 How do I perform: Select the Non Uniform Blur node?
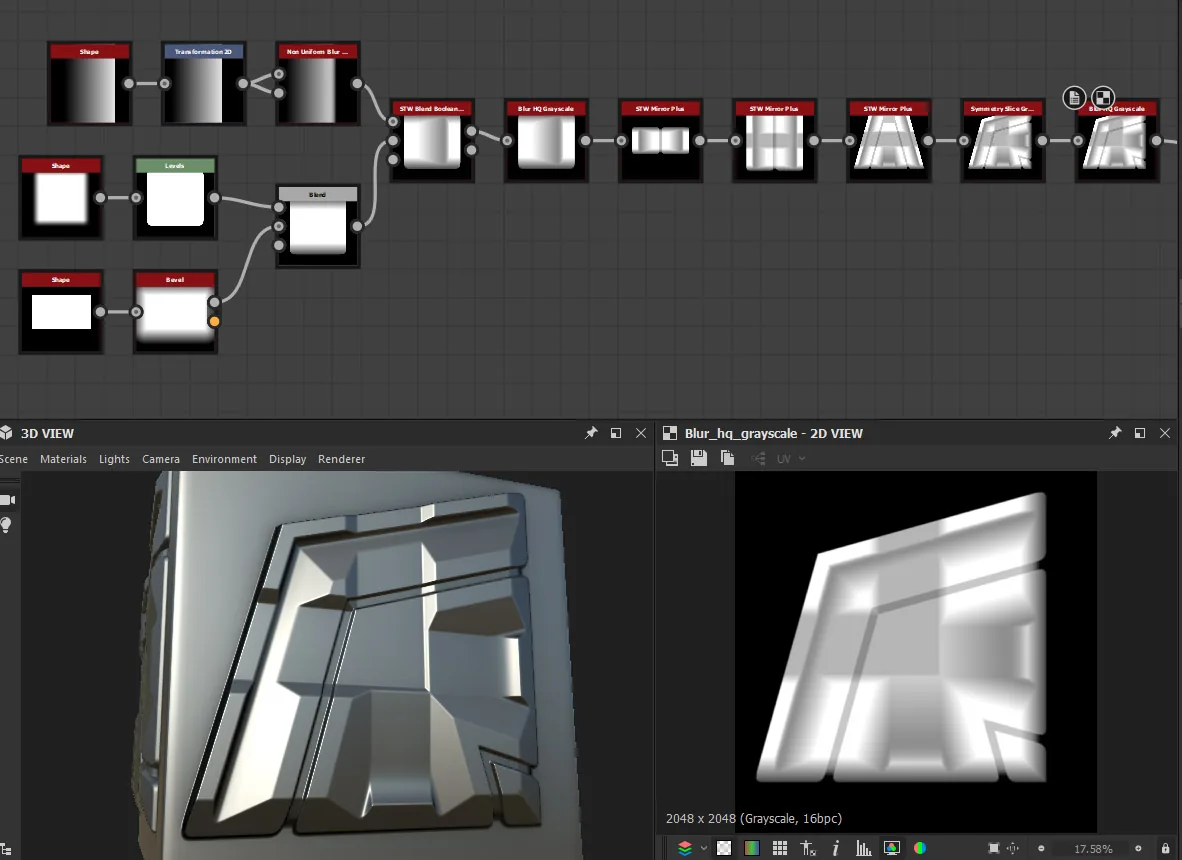tap(317, 84)
